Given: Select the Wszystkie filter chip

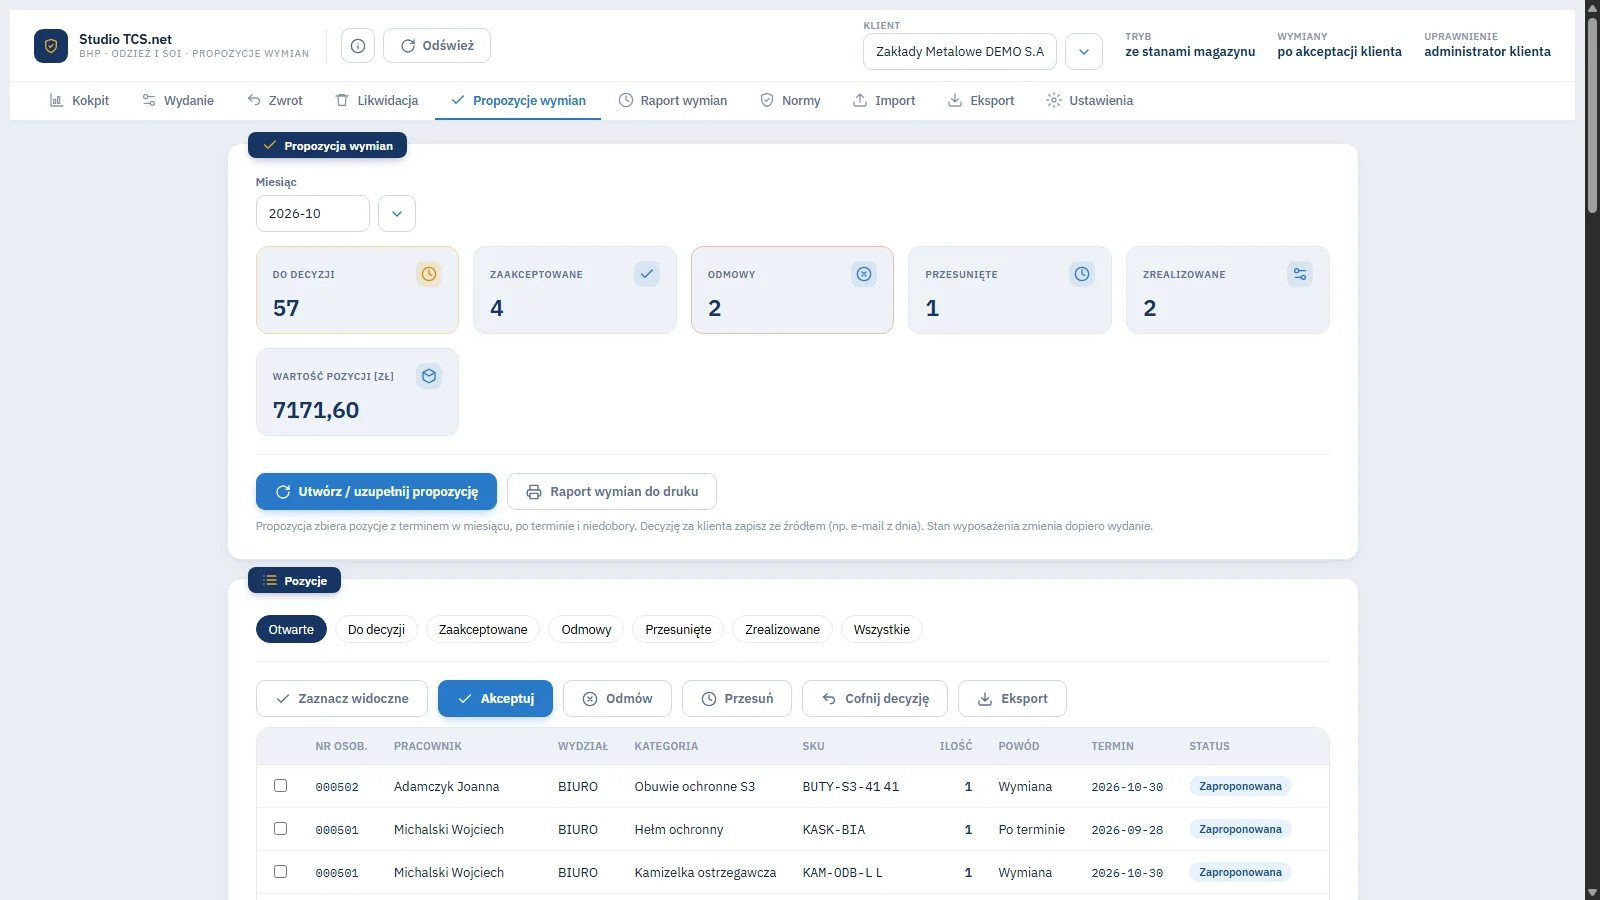Looking at the screenshot, I should [881, 629].
